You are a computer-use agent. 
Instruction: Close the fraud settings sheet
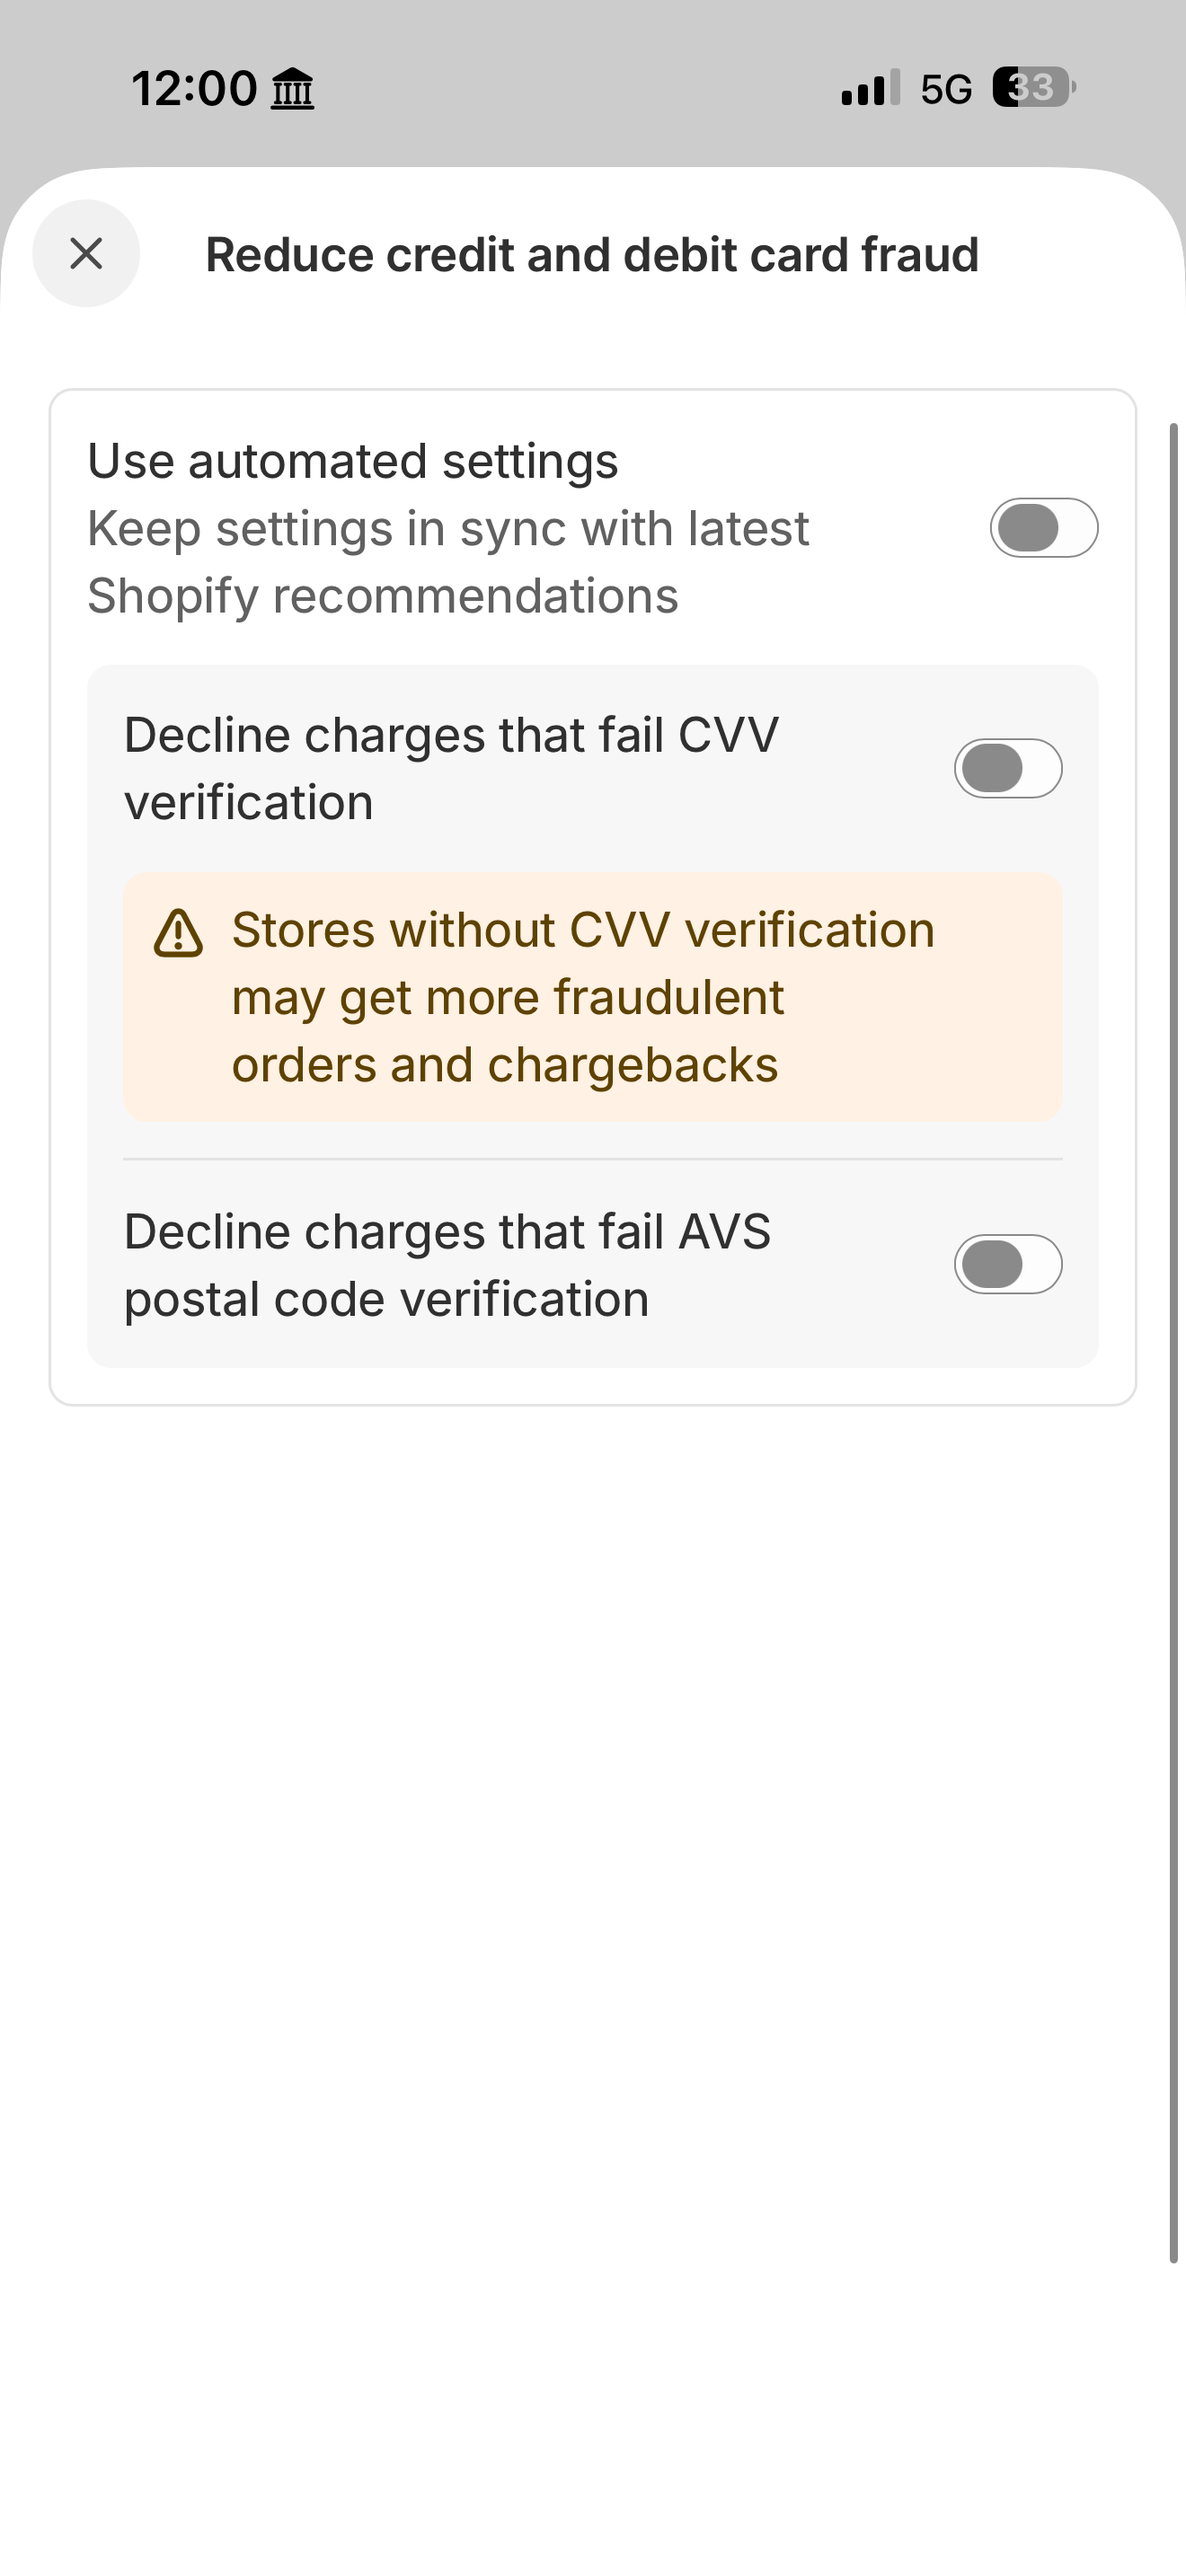click(x=86, y=254)
